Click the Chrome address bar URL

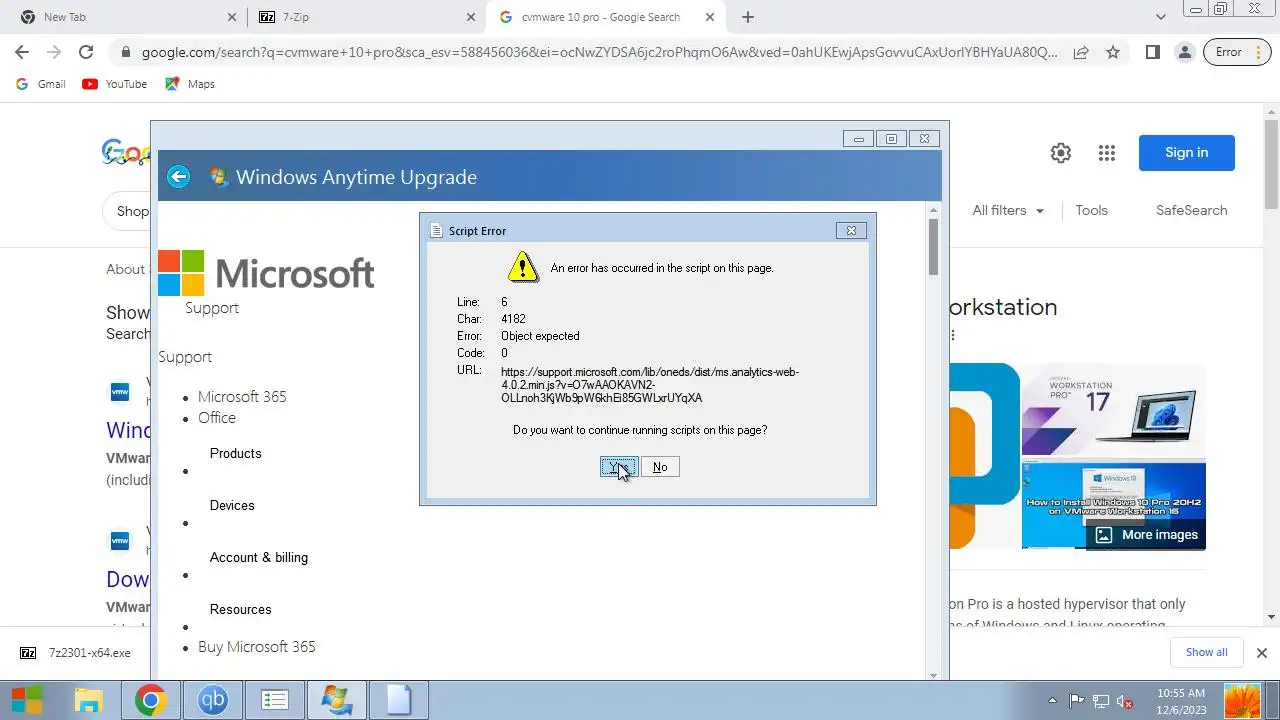click(599, 52)
